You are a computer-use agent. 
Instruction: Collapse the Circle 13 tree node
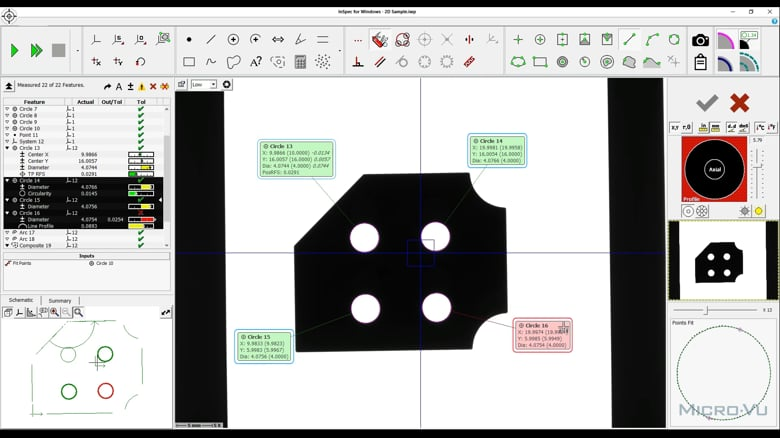click(x=7, y=148)
